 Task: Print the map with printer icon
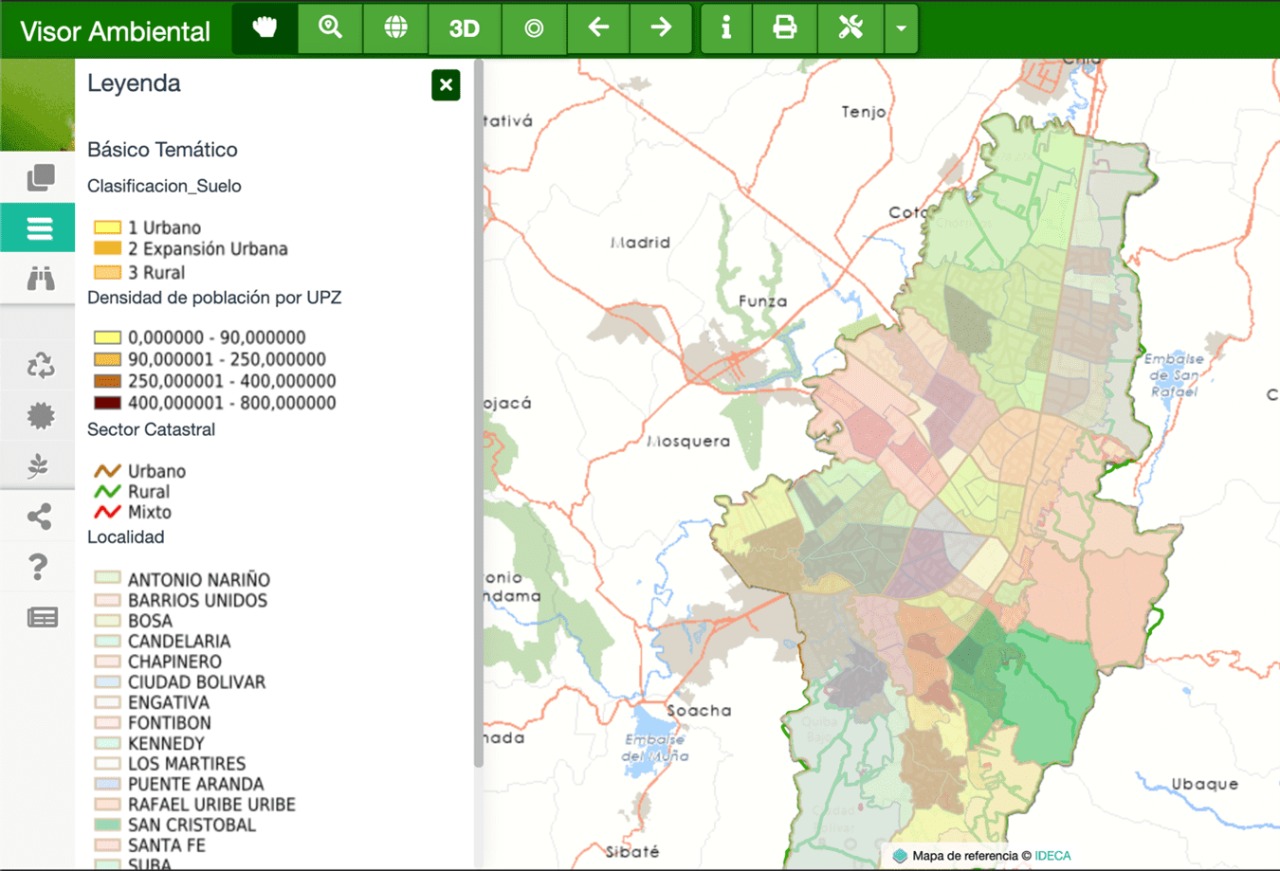click(785, 28)
